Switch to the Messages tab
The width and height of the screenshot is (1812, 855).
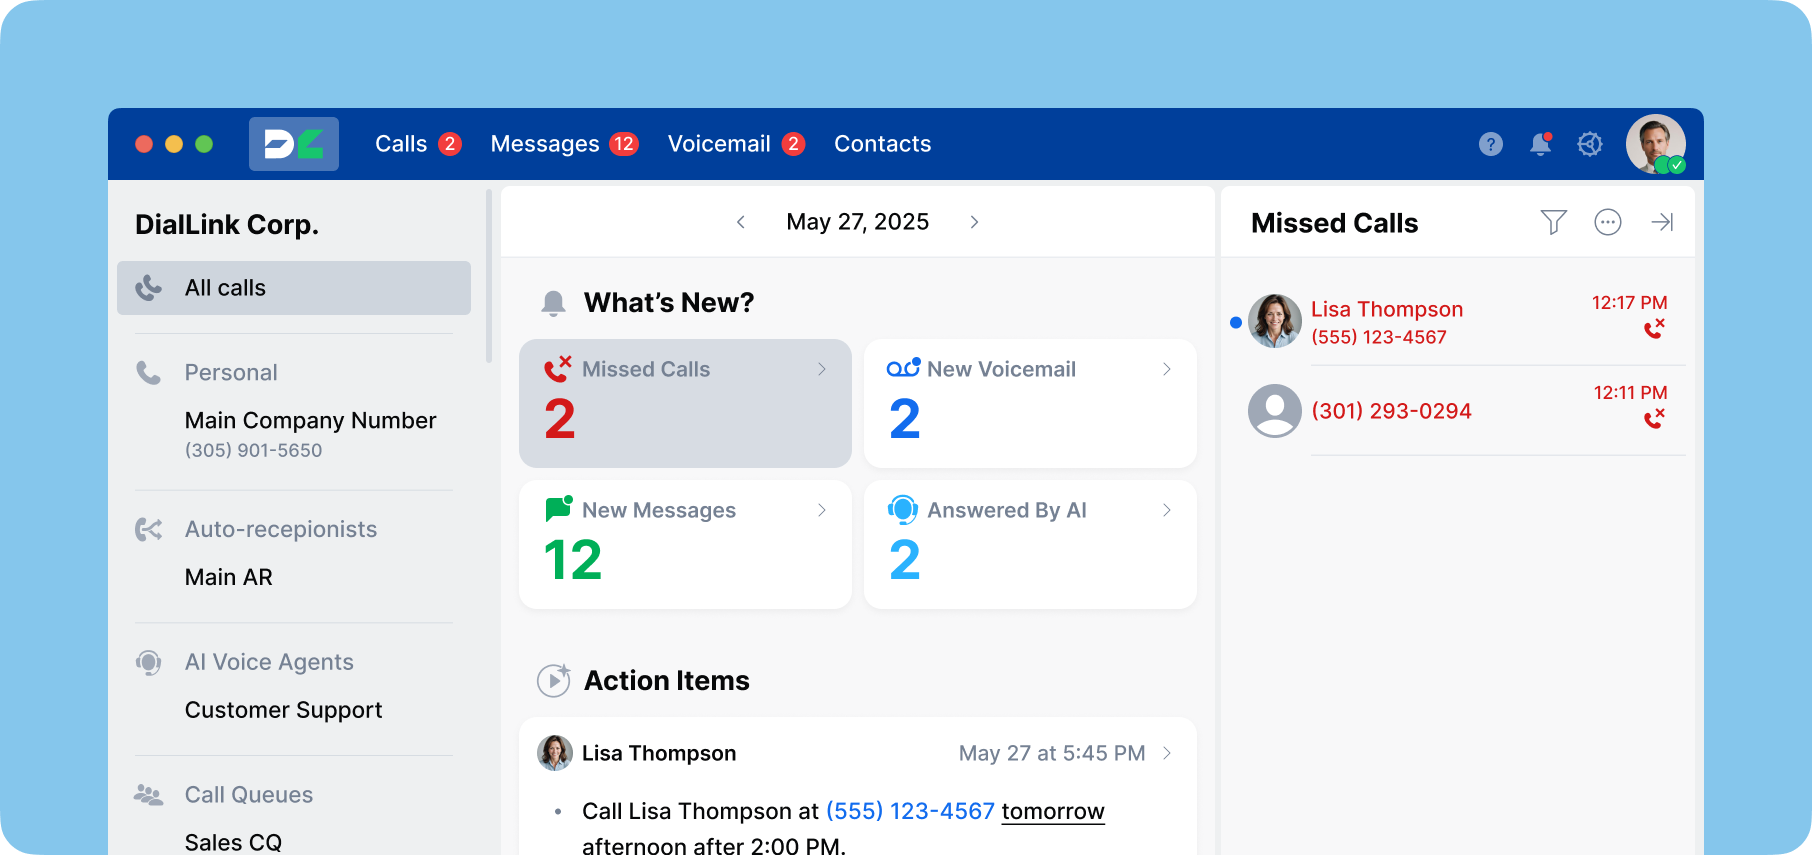click(545, 144)
